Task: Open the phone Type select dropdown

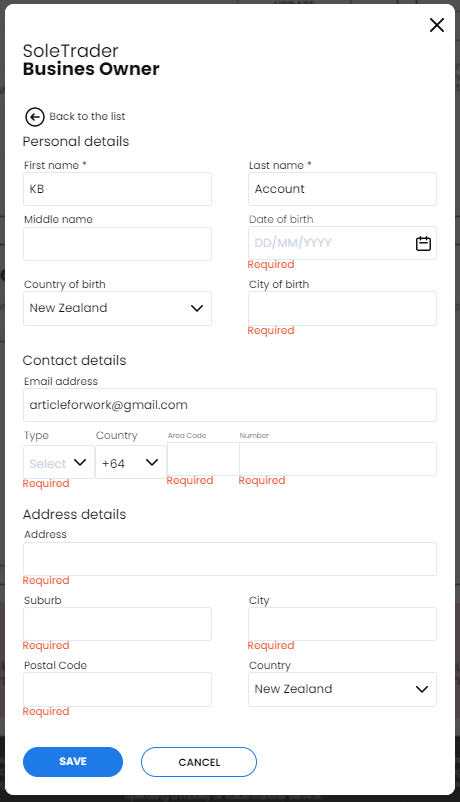Action: tap(59, 462)
